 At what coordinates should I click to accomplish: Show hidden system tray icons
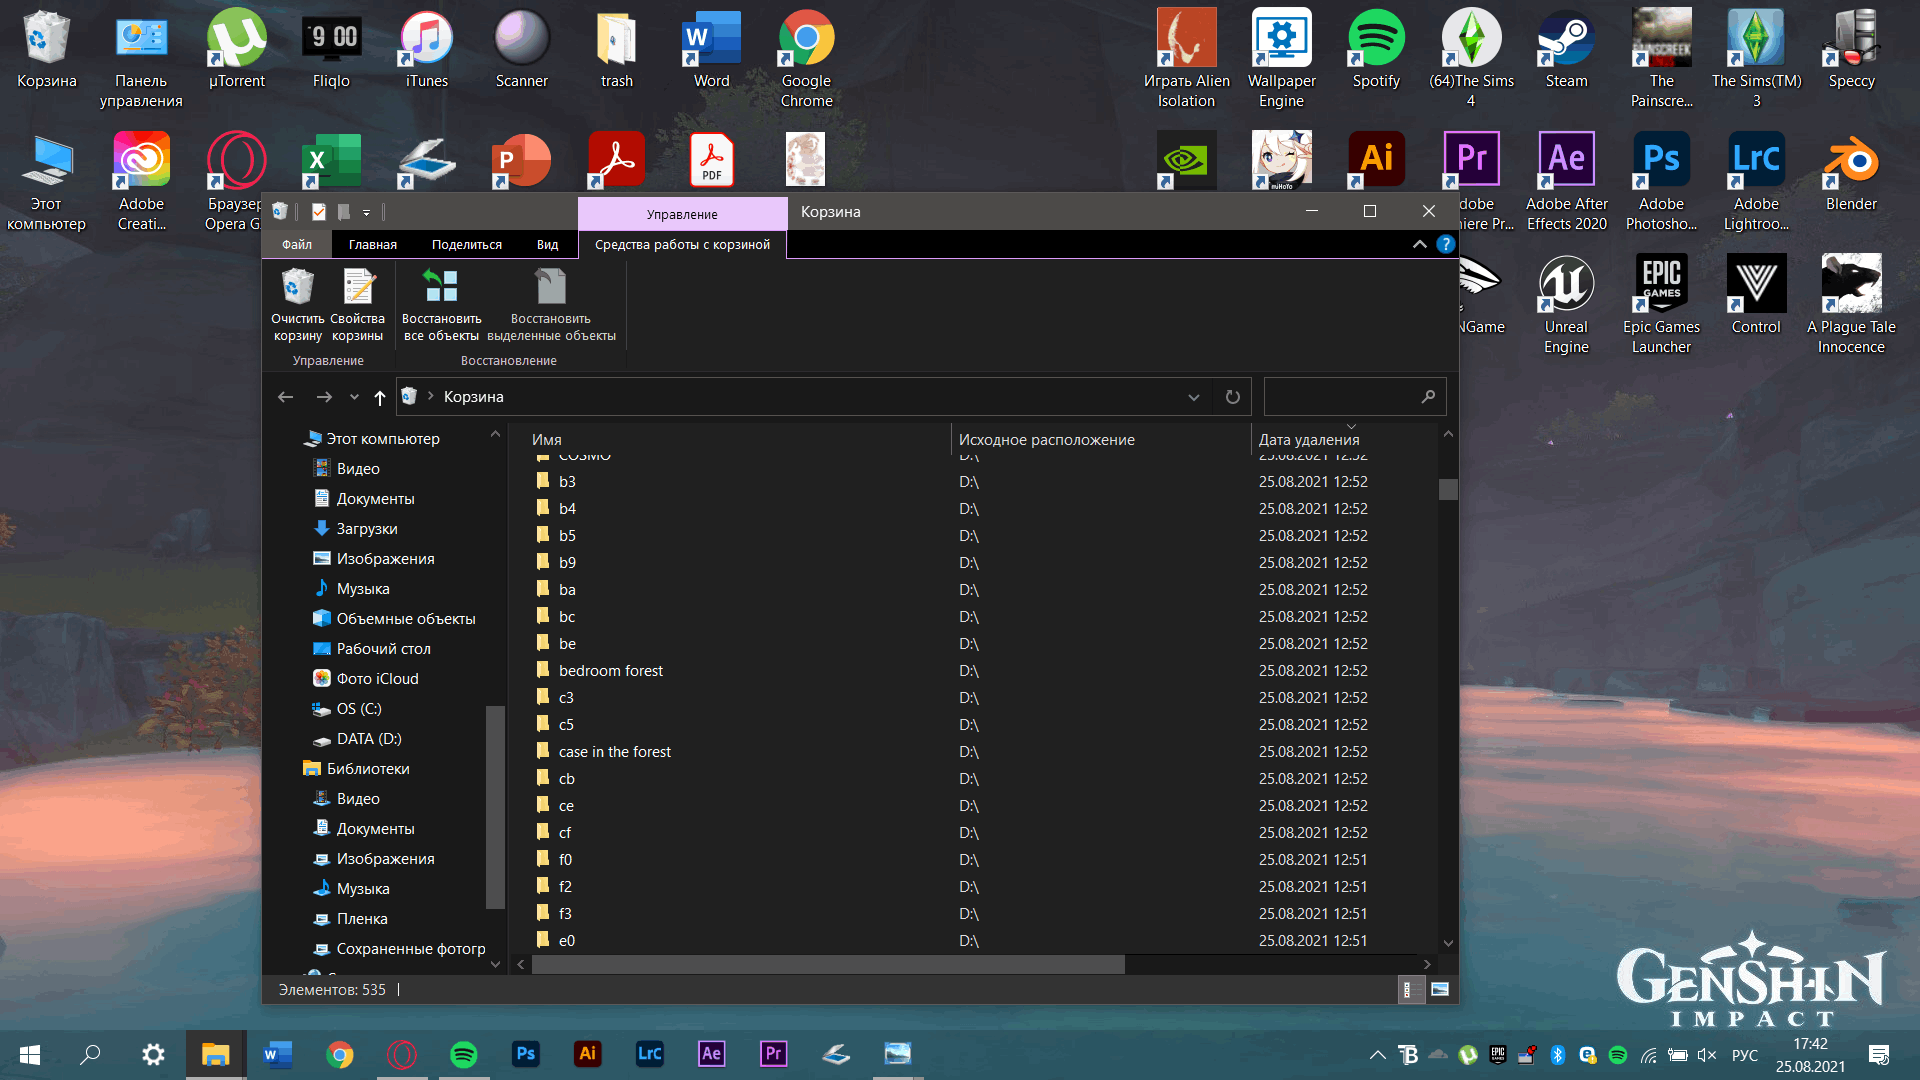pyautogui.click(x=1377, y=1055)
